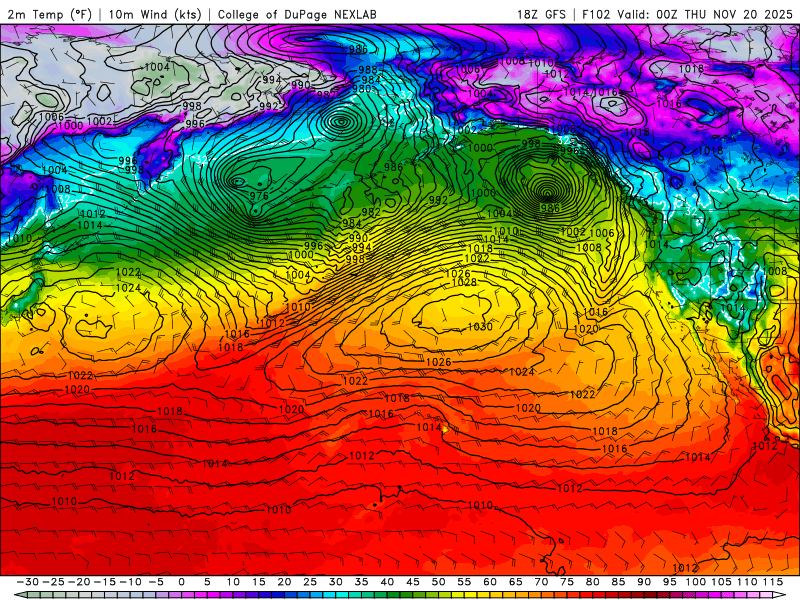Click the 40 value on the temperature legend
Screen dimensions: 800x600
[x=387, y=582]
